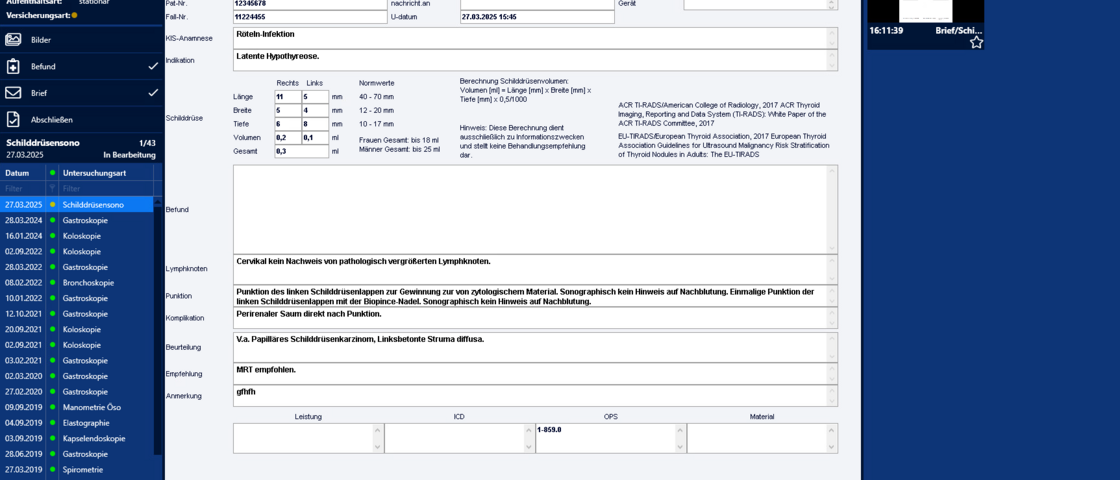Click the Breite Rechts field showing 5
The image size is (1120, 480).
[288, 110]
